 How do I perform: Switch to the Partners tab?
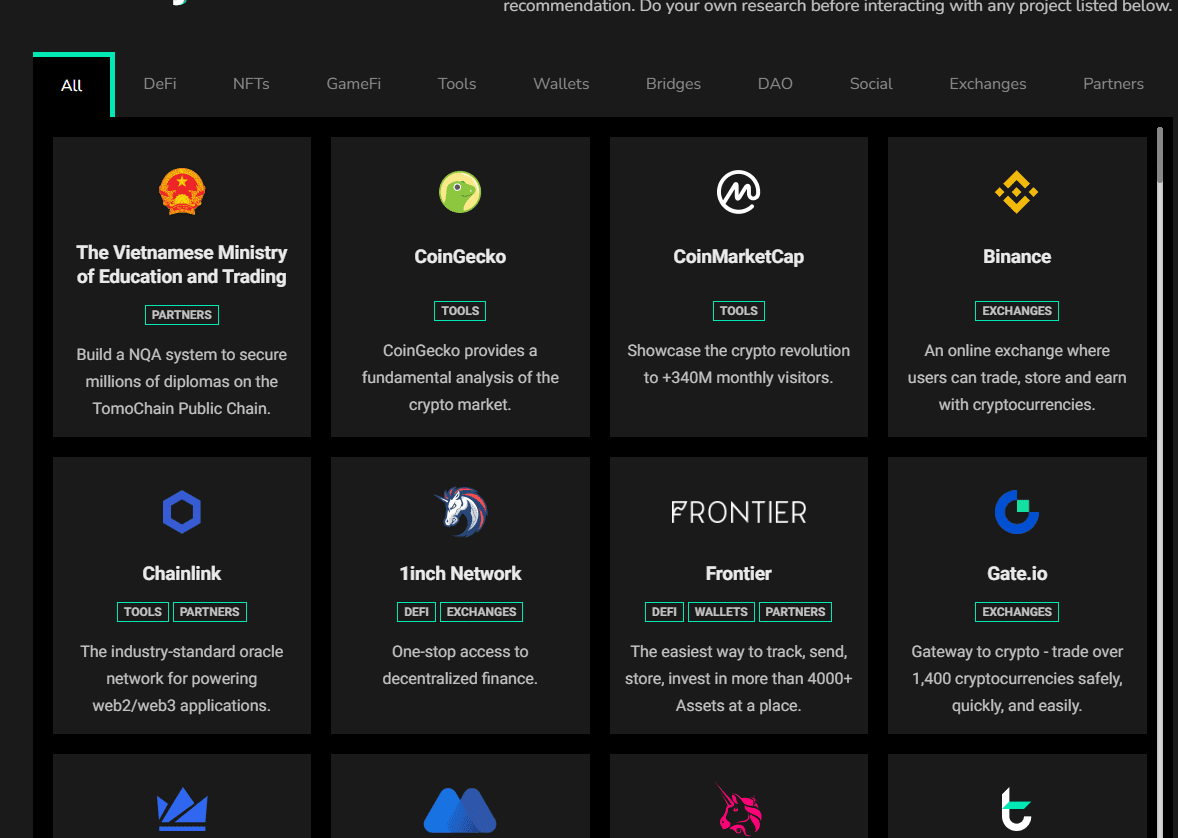click(x=1113, y=83)
